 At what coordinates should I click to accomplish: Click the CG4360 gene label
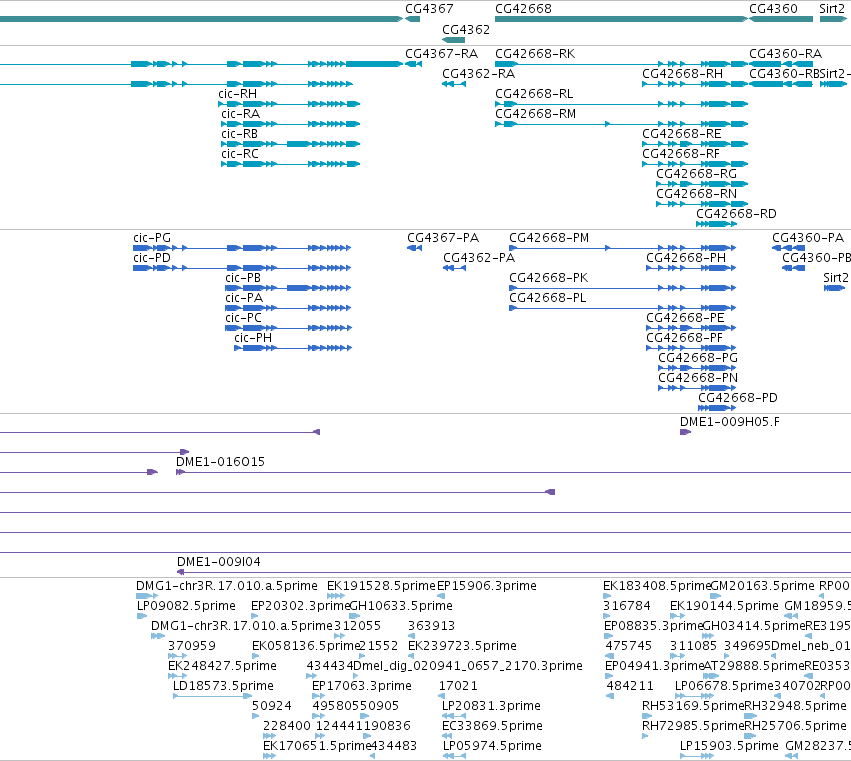coord(773,9)
